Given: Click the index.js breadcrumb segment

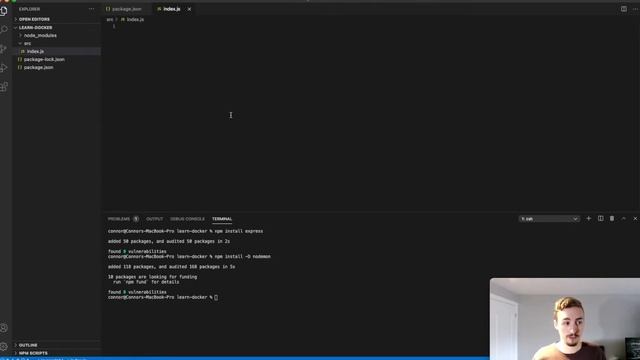Looking at the screenshot, I should (132, 20).
